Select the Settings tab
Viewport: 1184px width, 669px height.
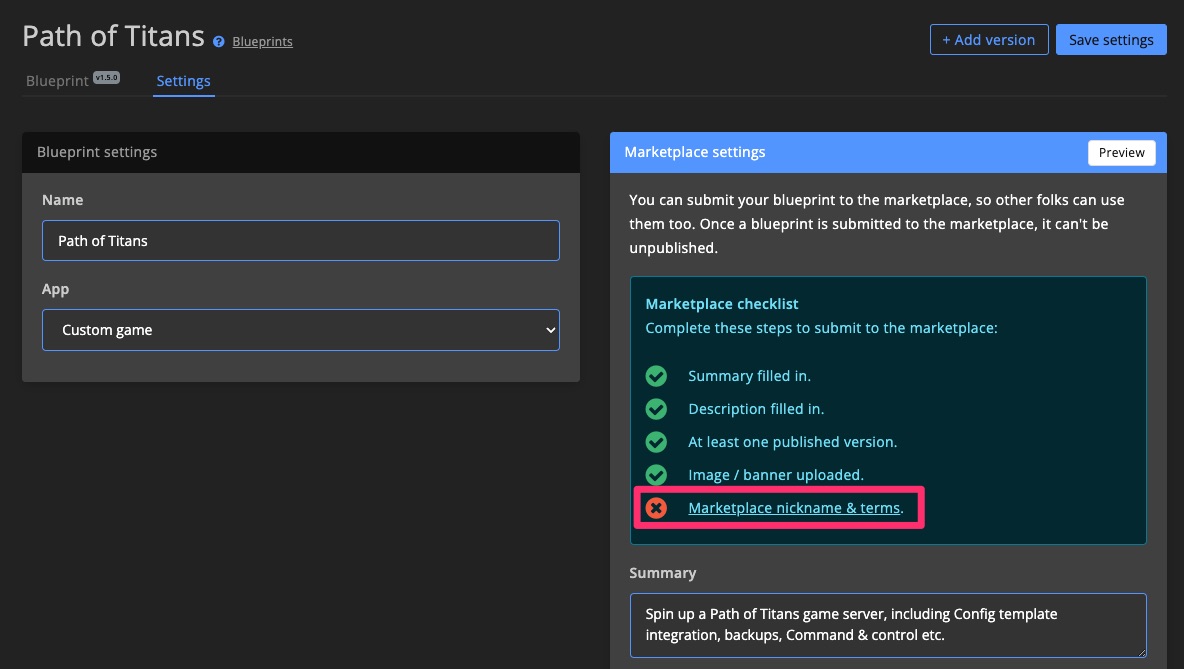[x=183, y=81]
